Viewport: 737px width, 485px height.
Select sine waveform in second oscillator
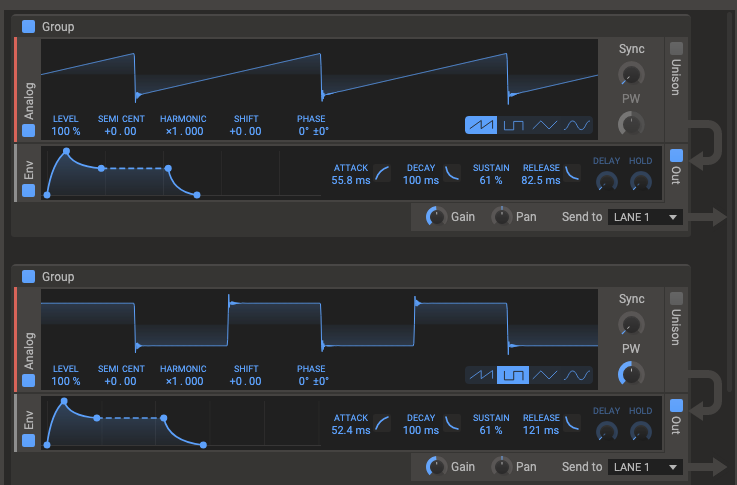(x=577, y=375)
